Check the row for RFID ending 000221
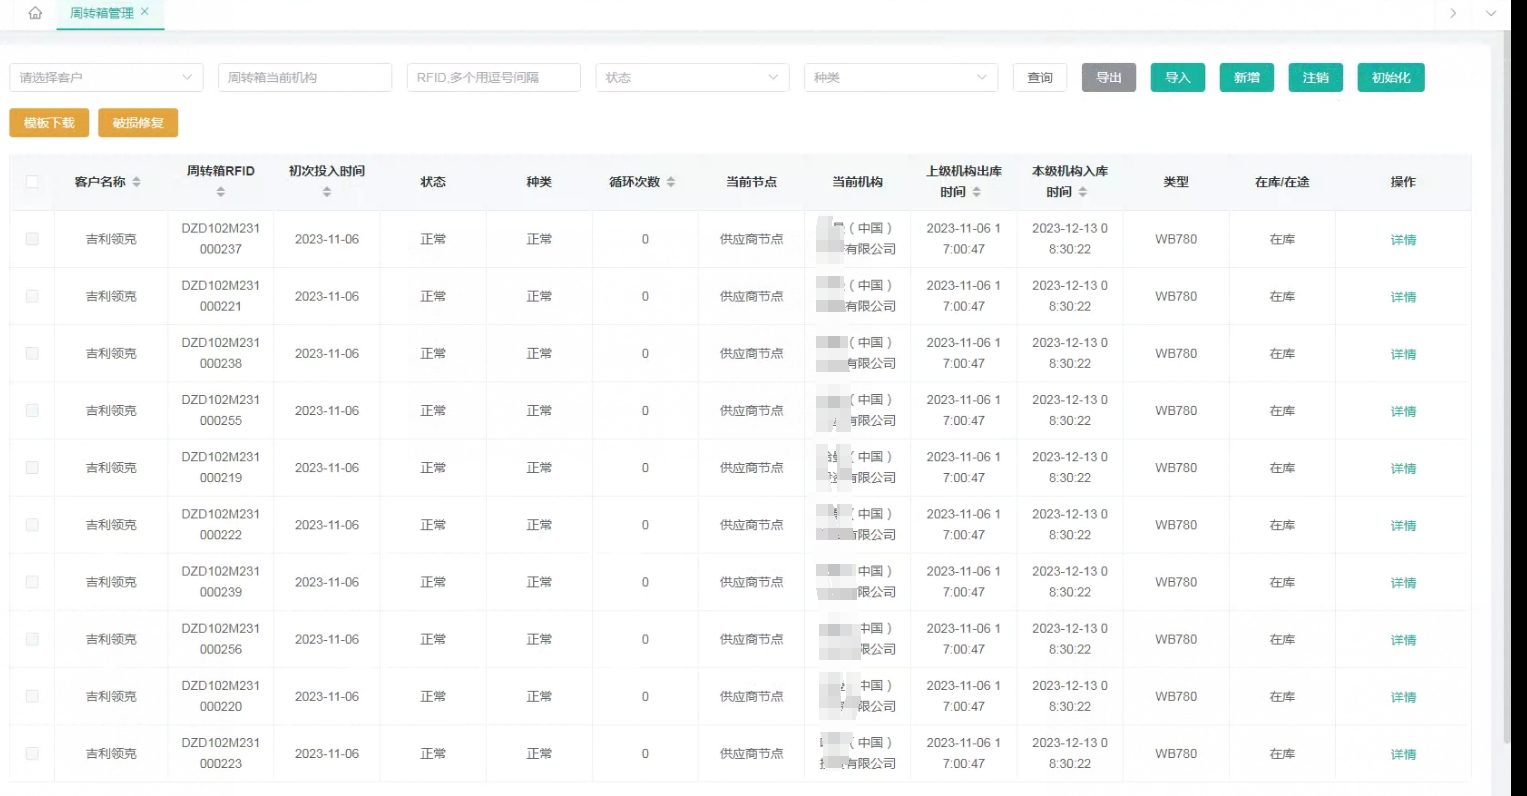This screenshot has width=1527, height=796. pyautogui.click(x=32, y=296)
